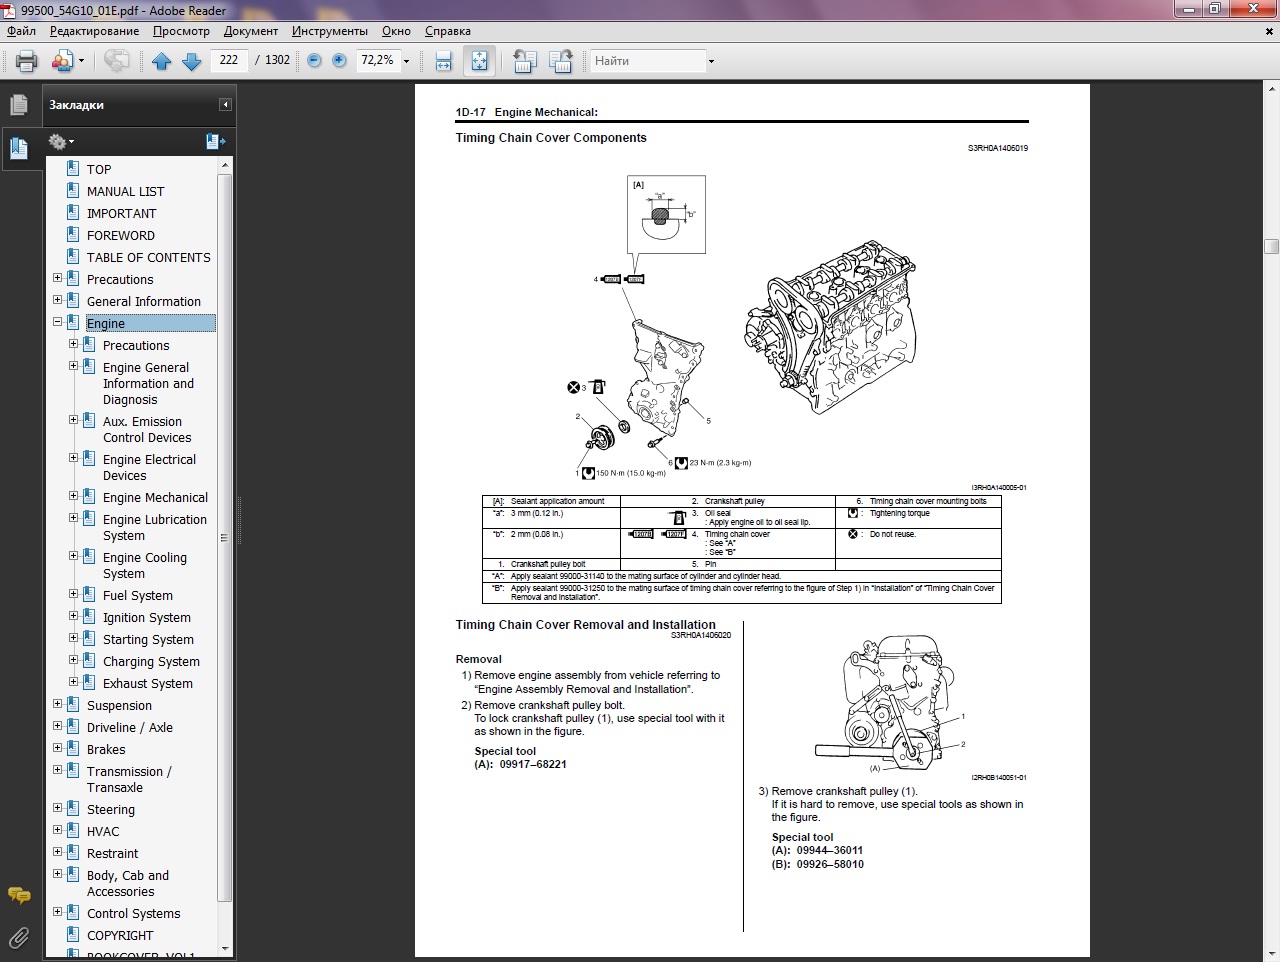1280x962 pixels.
Task: Expand the Control Systems bookmark
Action: click(x=57, y=912)
